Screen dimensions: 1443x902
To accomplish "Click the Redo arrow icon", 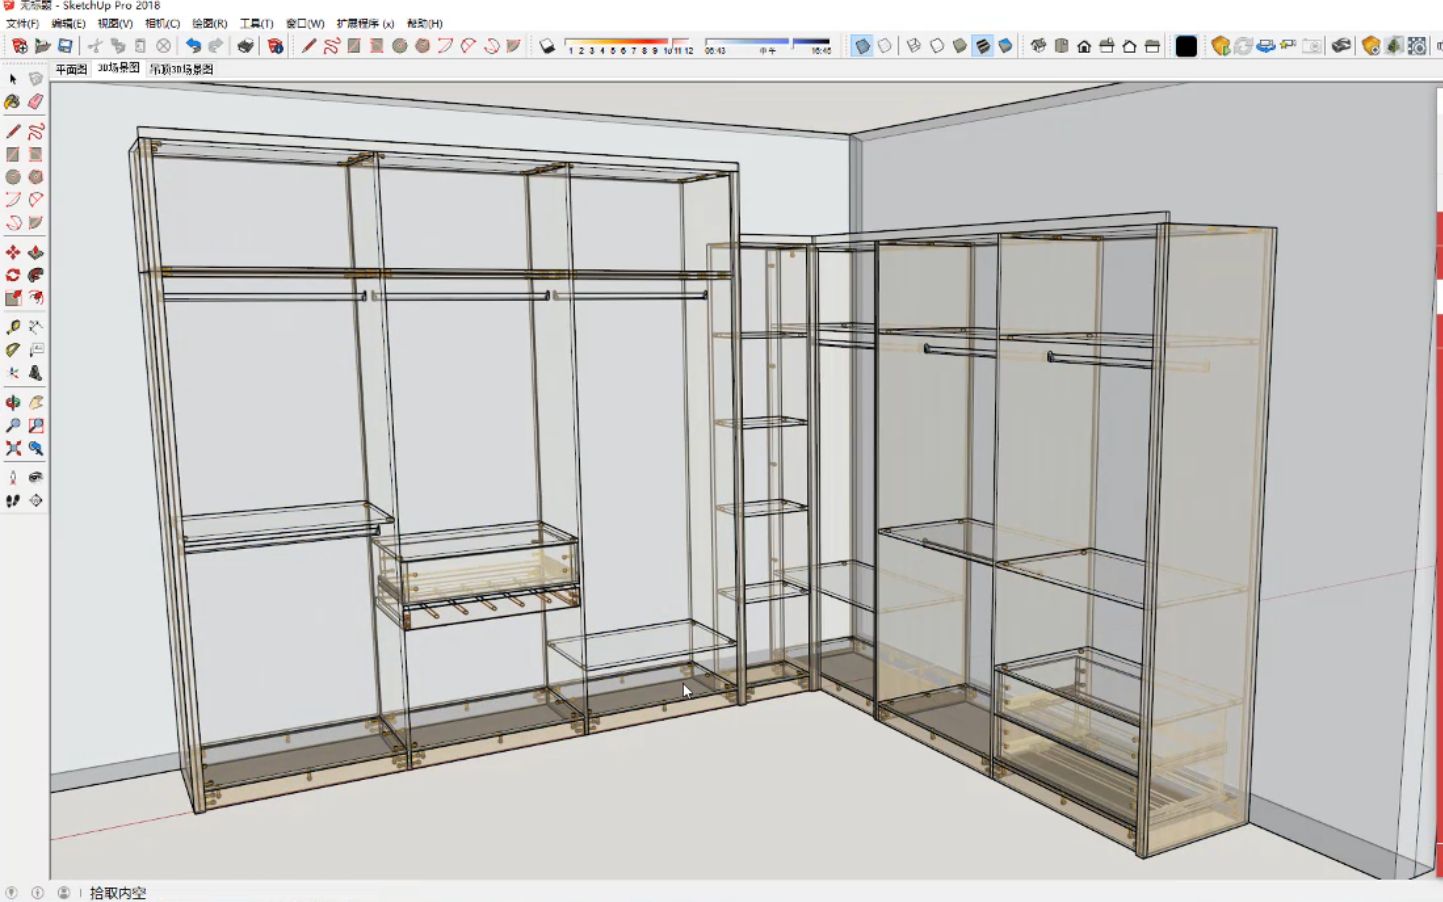I will 215,46.
